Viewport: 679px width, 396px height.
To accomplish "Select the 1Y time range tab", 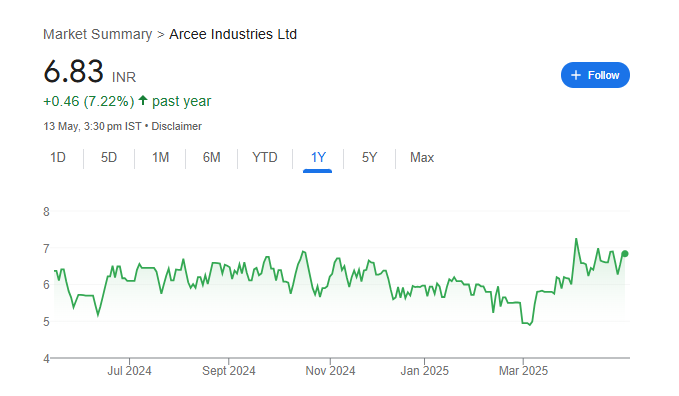I will pos(318,157).
